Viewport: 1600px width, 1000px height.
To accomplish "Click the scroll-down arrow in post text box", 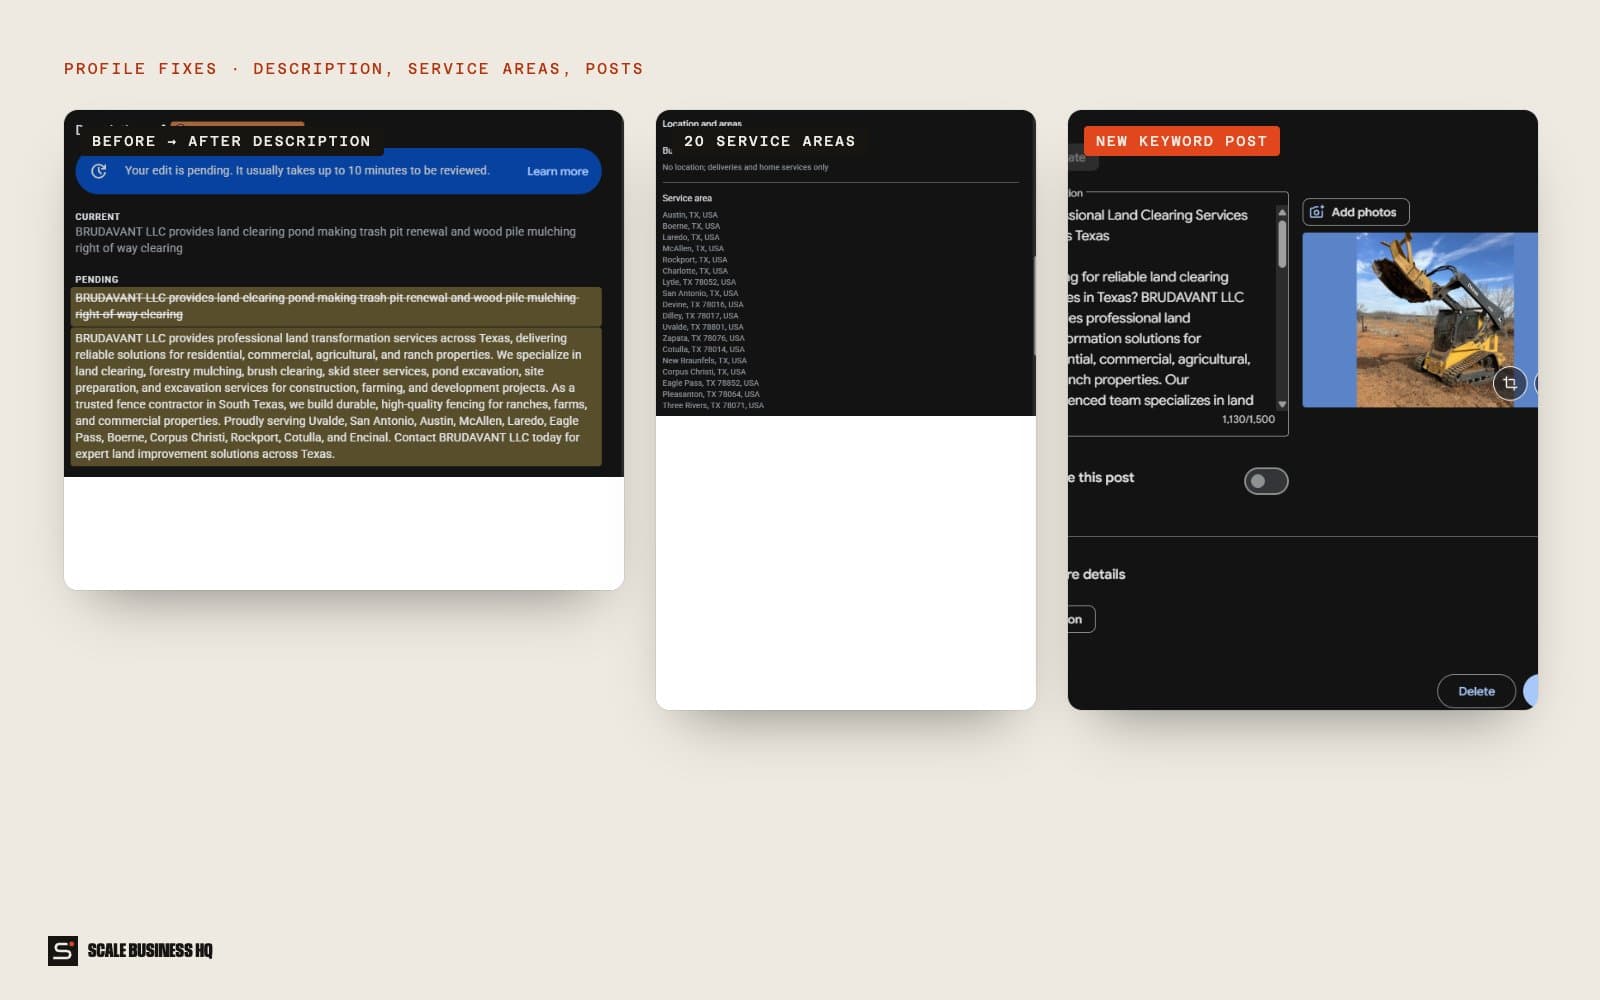I will tap(1282, 404).
